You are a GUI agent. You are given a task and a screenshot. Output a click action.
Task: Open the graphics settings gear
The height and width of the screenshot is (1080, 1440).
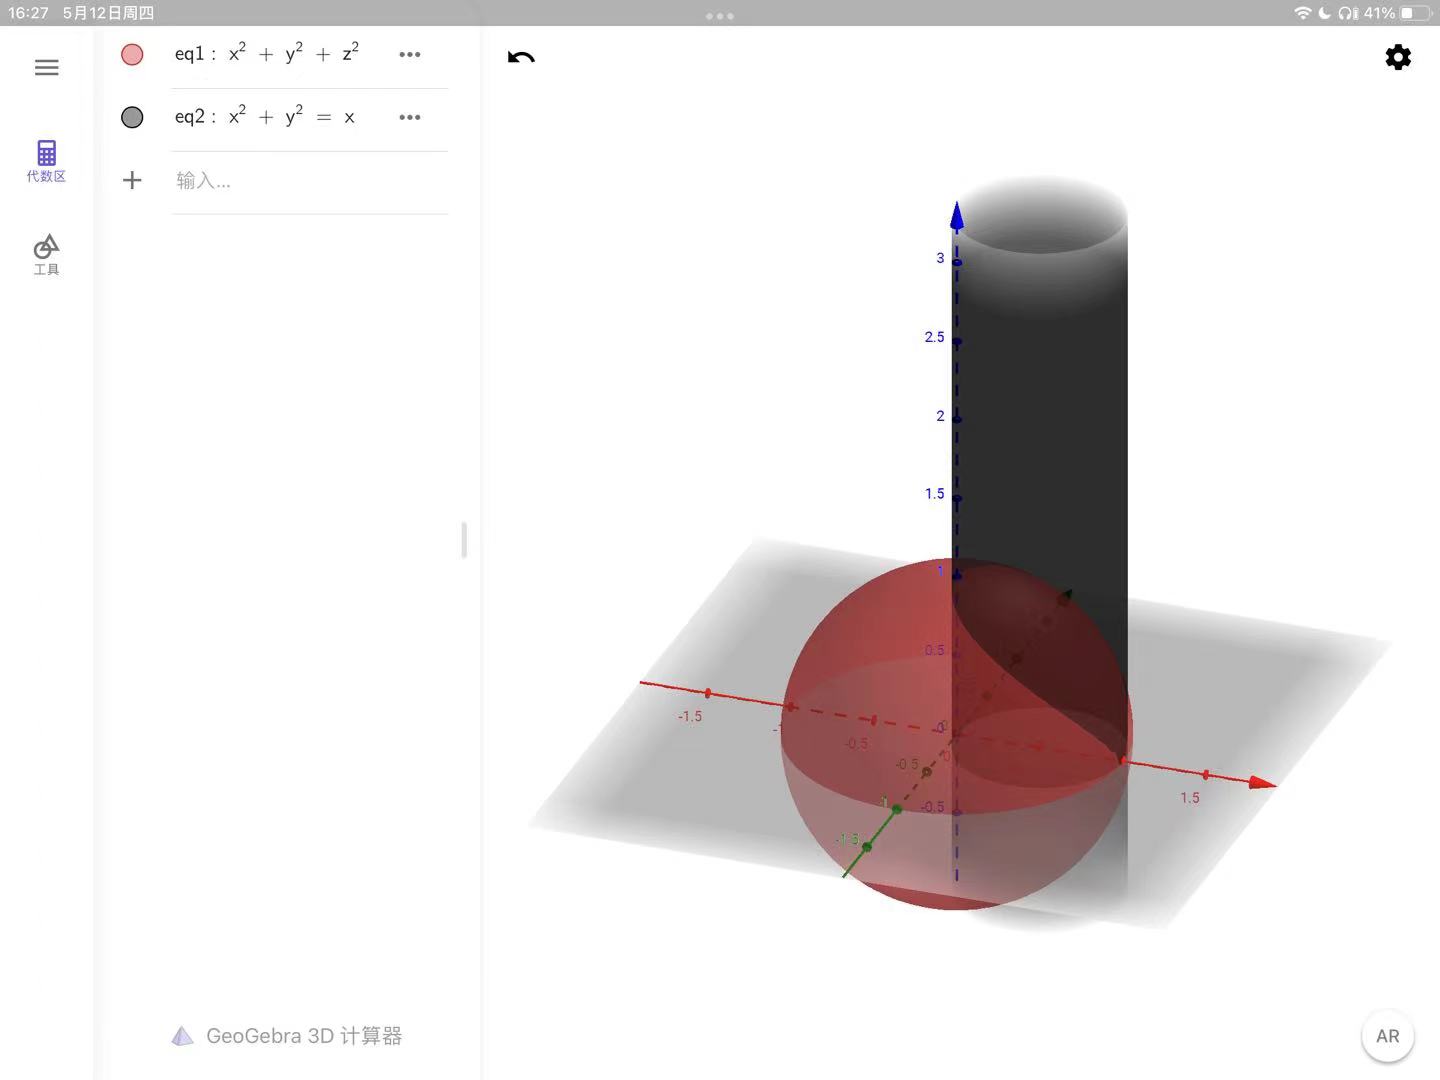tap(1398, 58)
